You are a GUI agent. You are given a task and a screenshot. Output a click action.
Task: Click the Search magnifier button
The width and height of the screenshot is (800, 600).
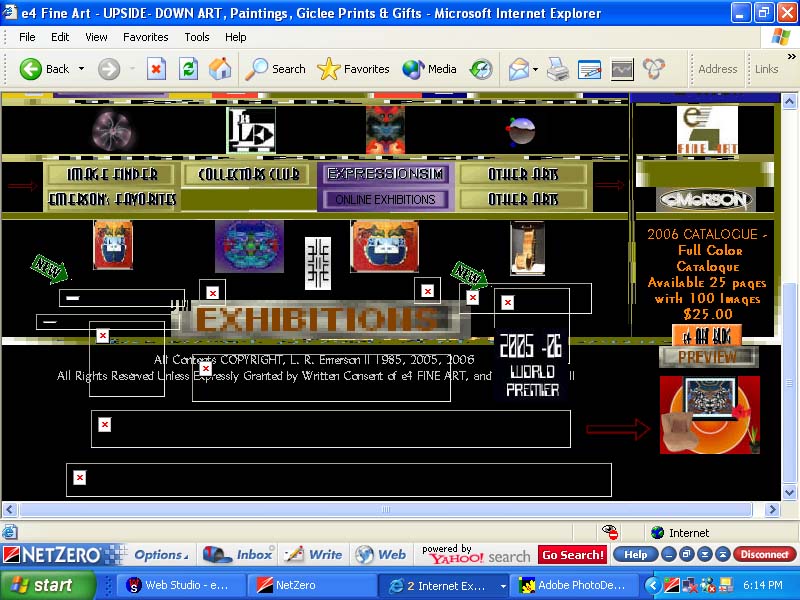pos(275,69)
